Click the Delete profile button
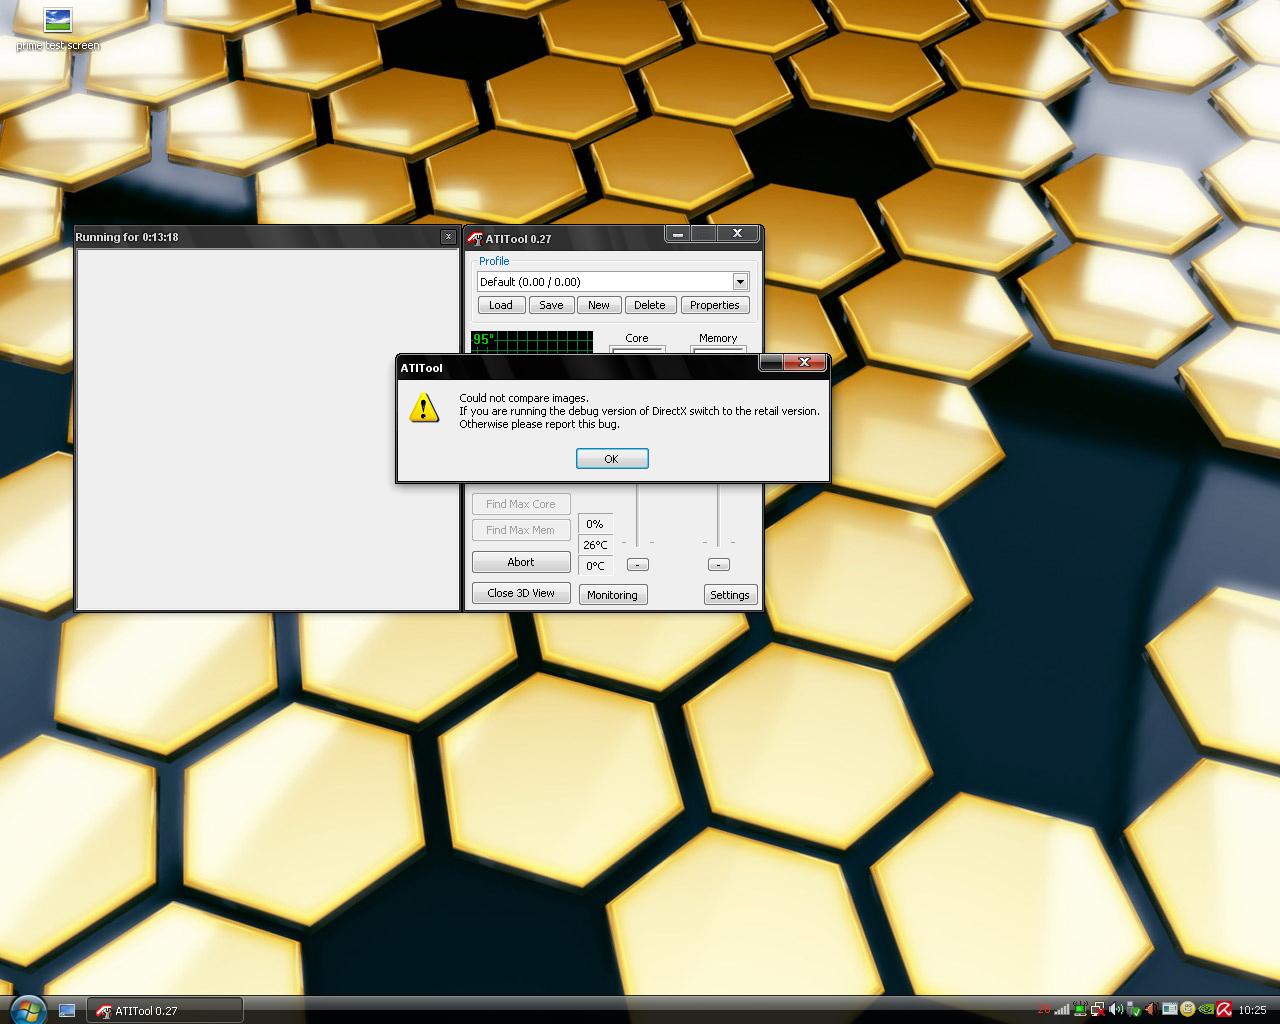This screenshot has width=1280, height=1024. point(649,305)
